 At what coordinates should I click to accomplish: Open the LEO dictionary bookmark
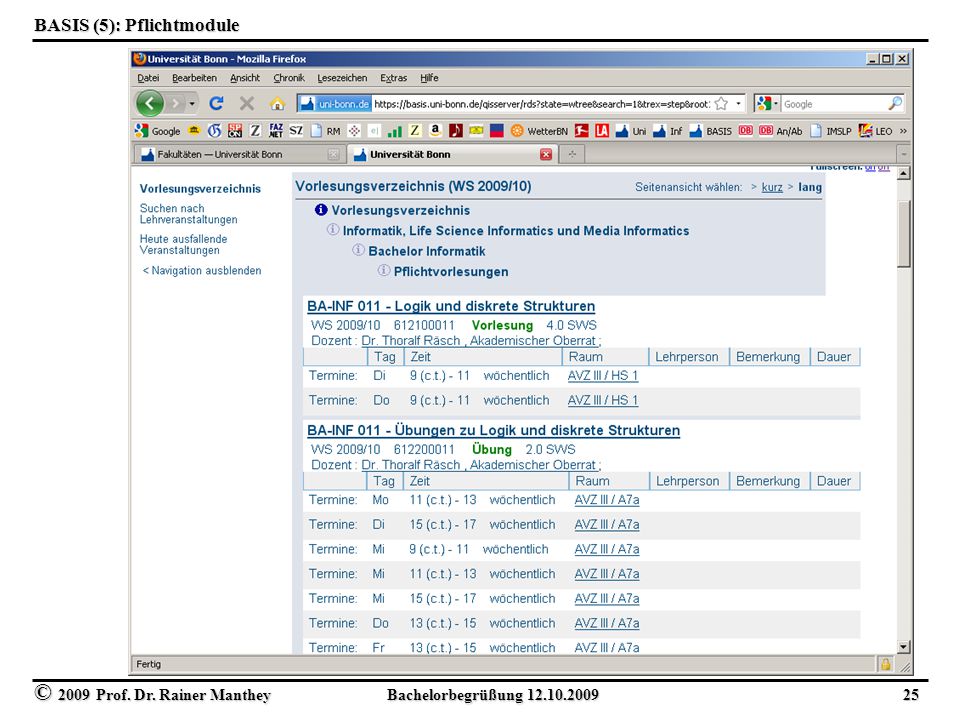point(876,131)
